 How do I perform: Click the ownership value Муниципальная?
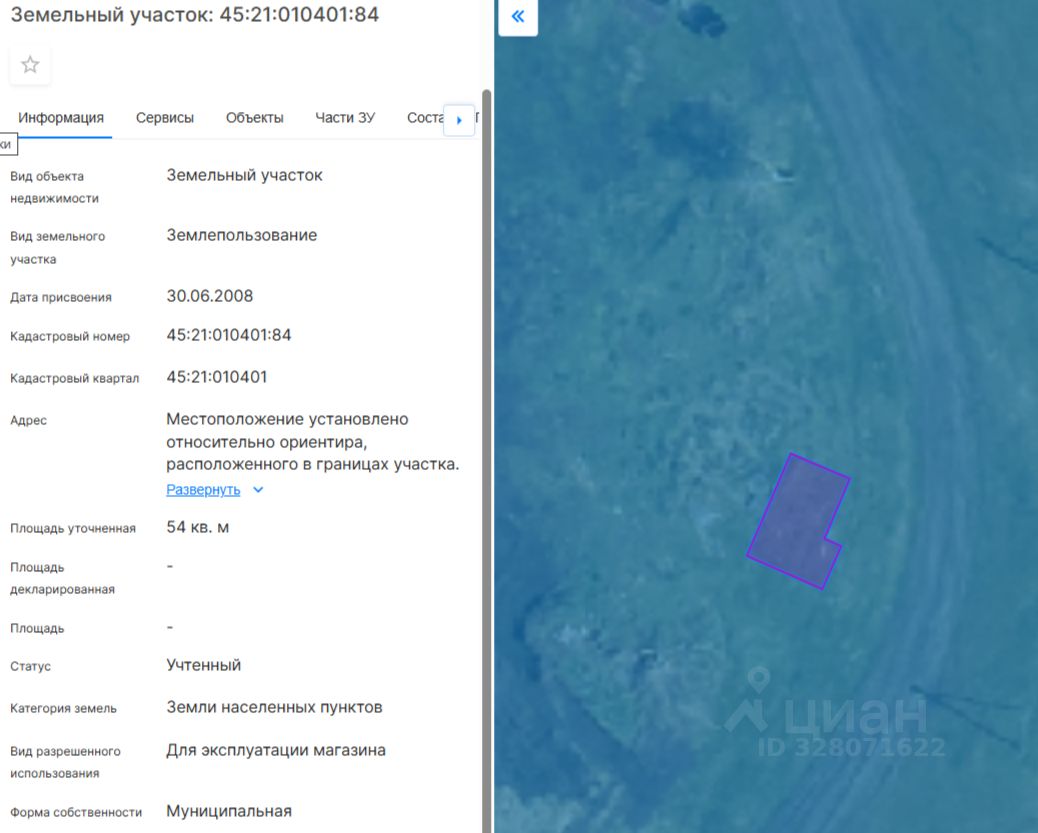pos(229,811)
